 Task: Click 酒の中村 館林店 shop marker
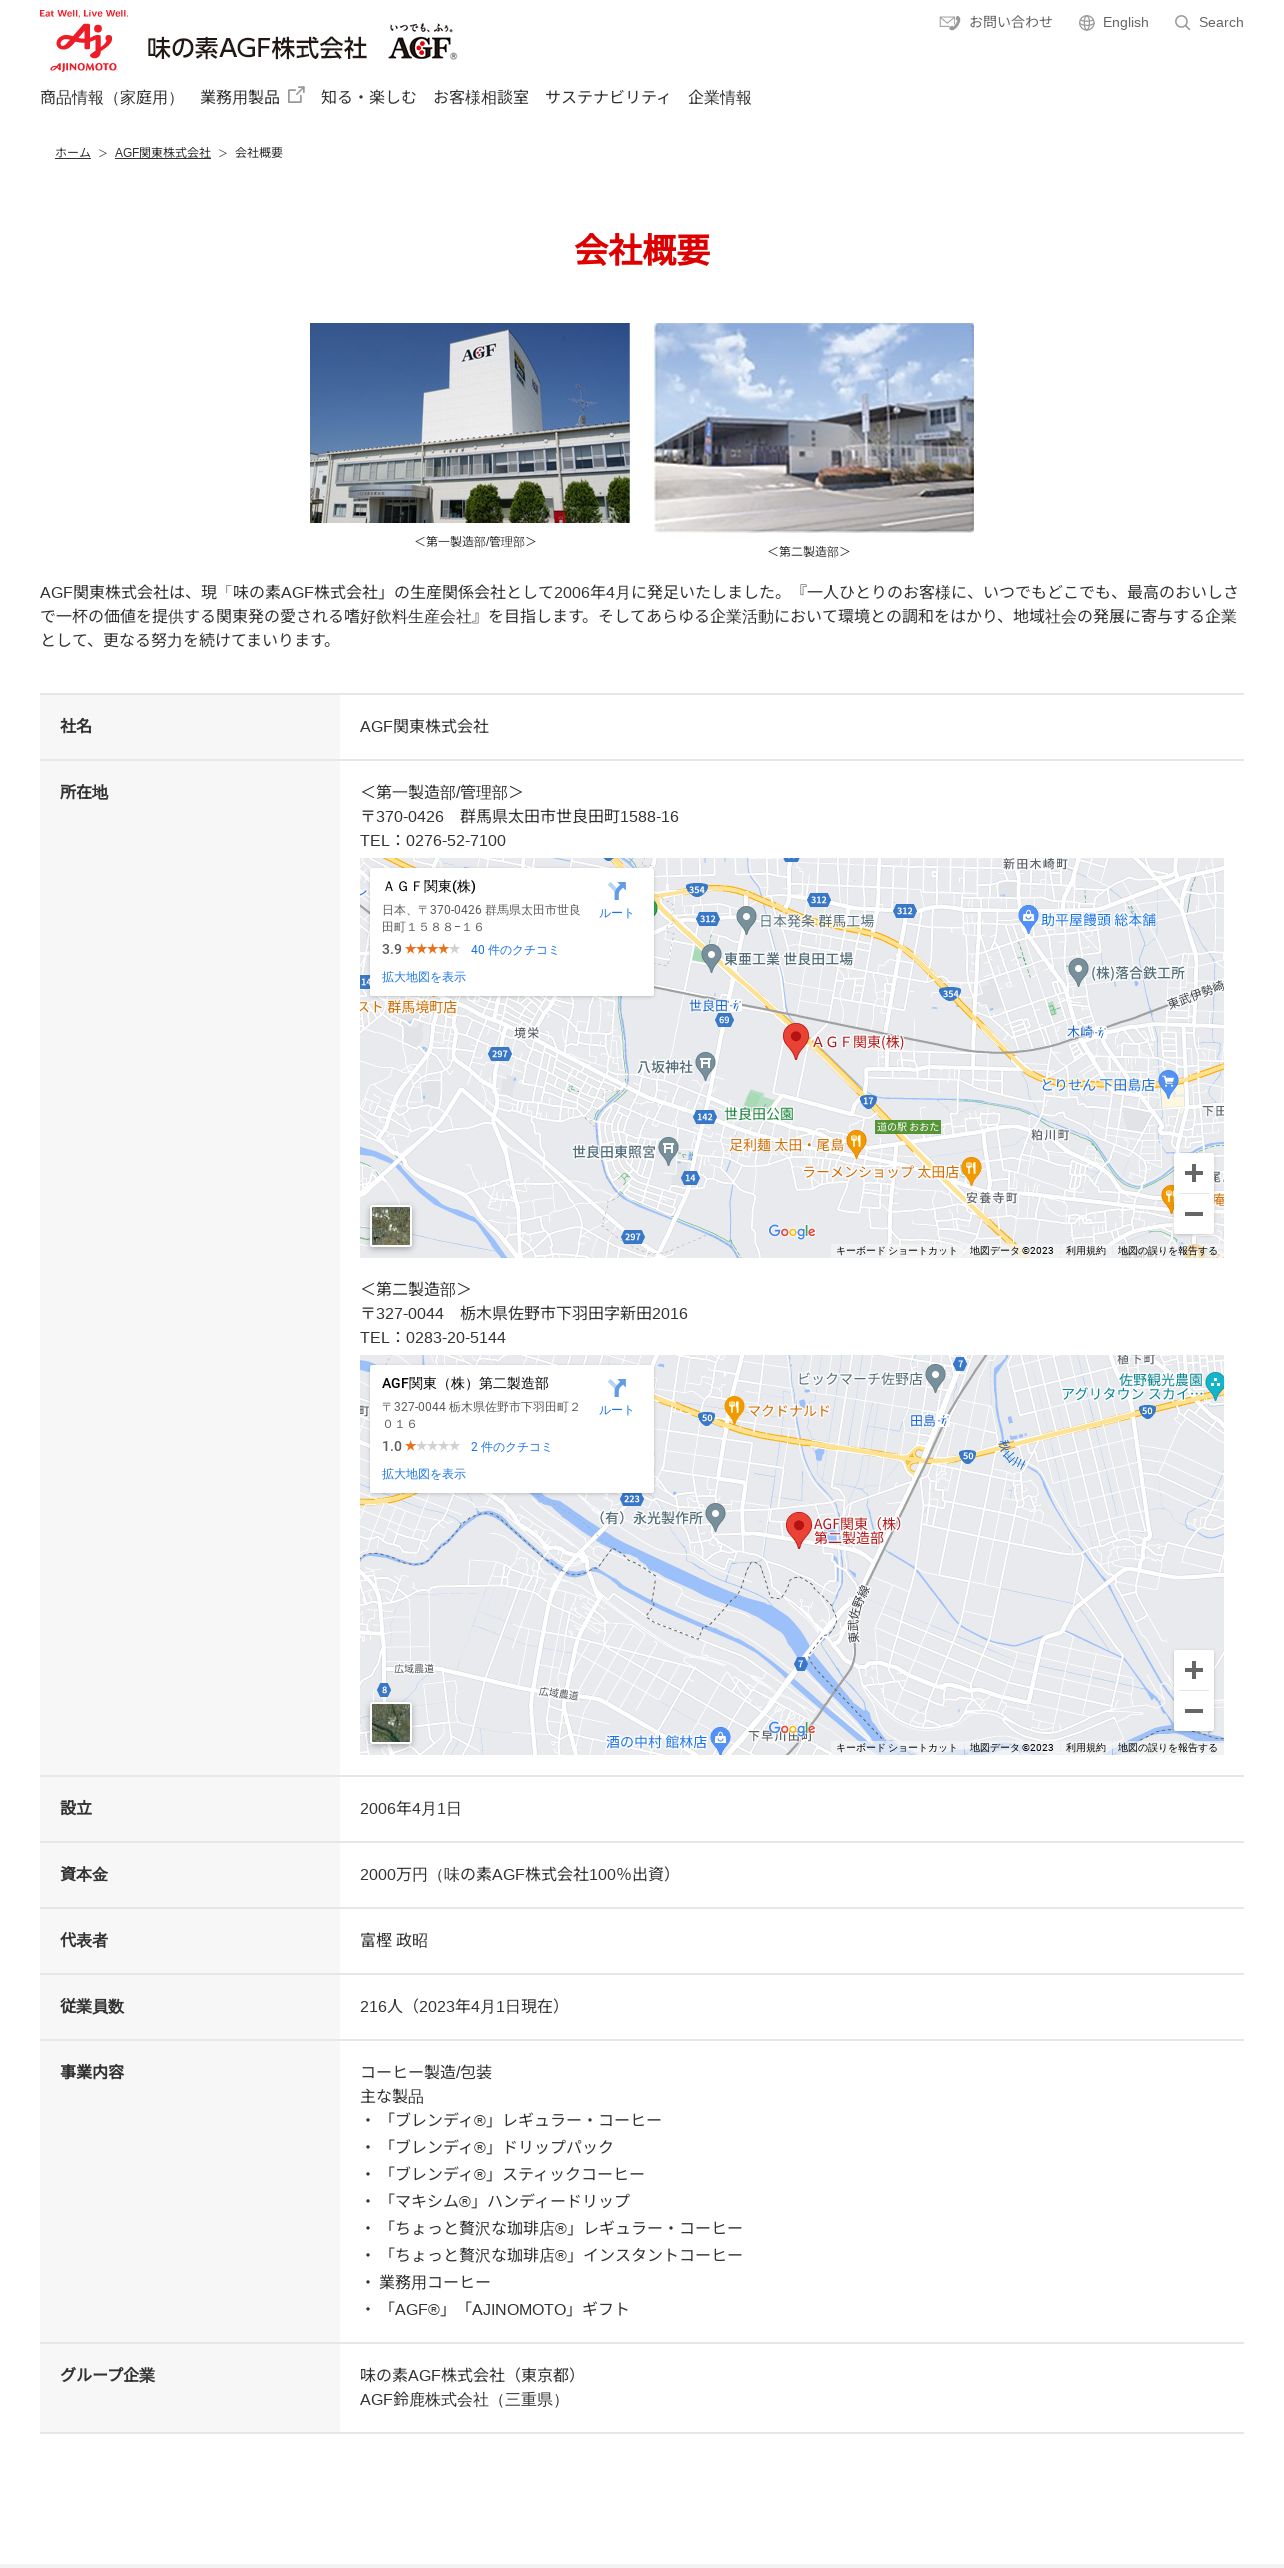point(720,1740)
